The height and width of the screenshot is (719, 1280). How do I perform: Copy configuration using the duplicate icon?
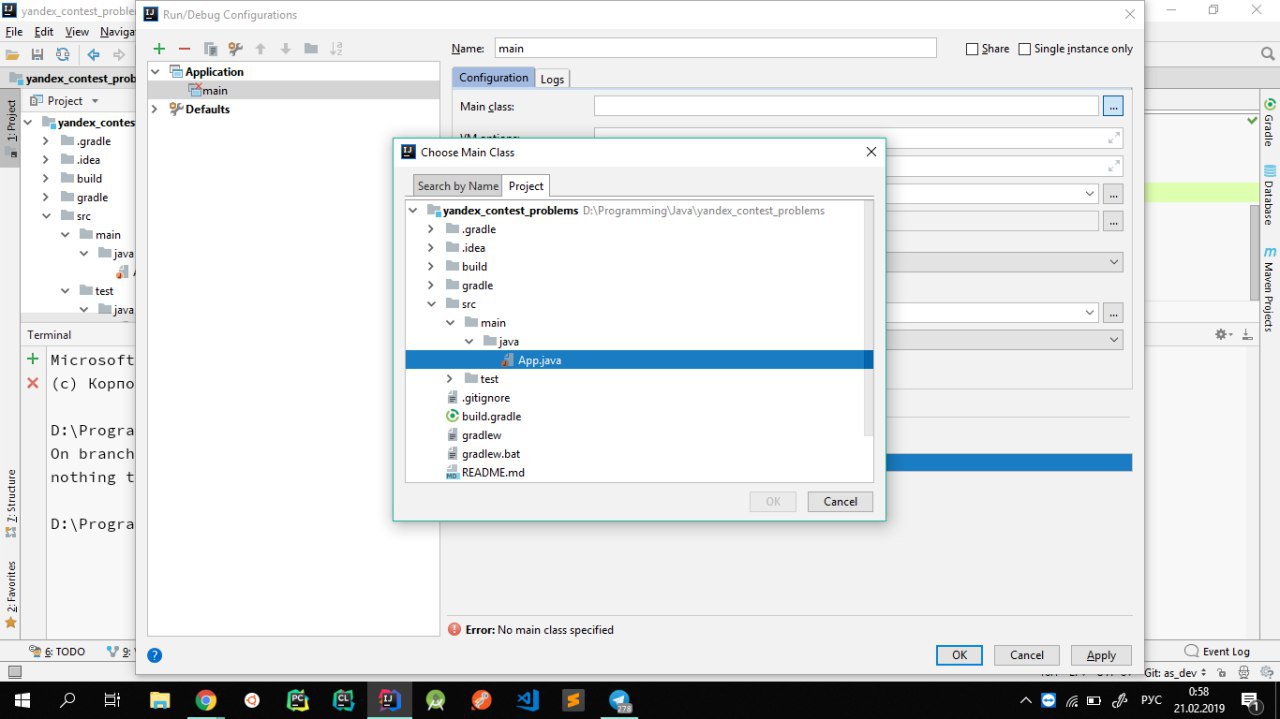coord(210,49)
